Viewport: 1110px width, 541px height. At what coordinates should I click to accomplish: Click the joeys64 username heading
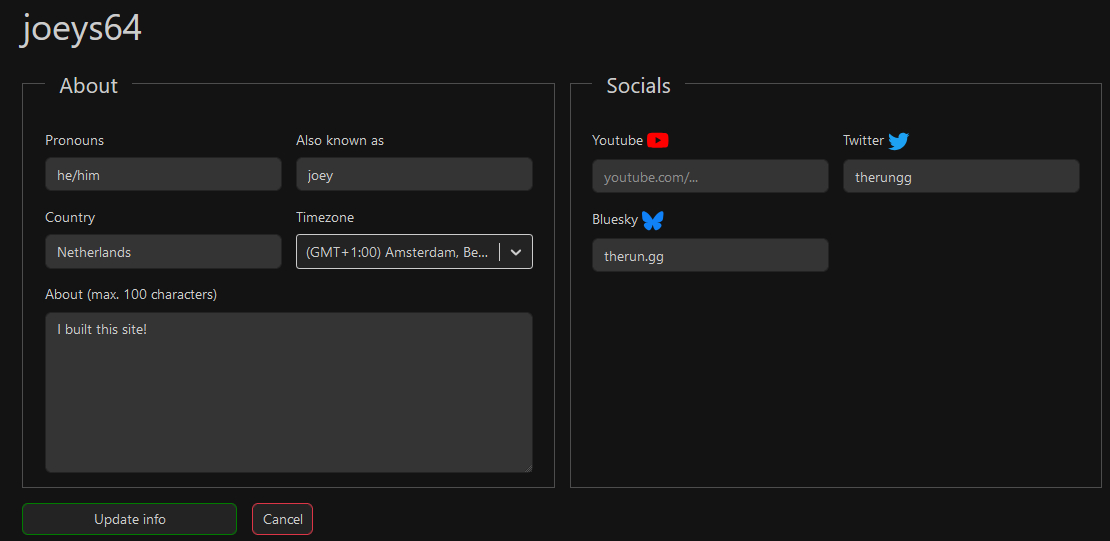coord(82,29)
